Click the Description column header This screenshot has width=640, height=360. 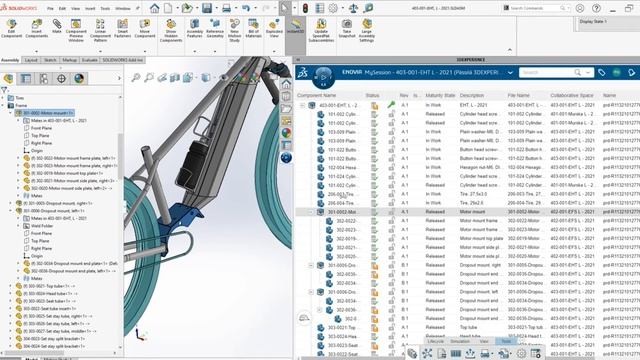472,96
